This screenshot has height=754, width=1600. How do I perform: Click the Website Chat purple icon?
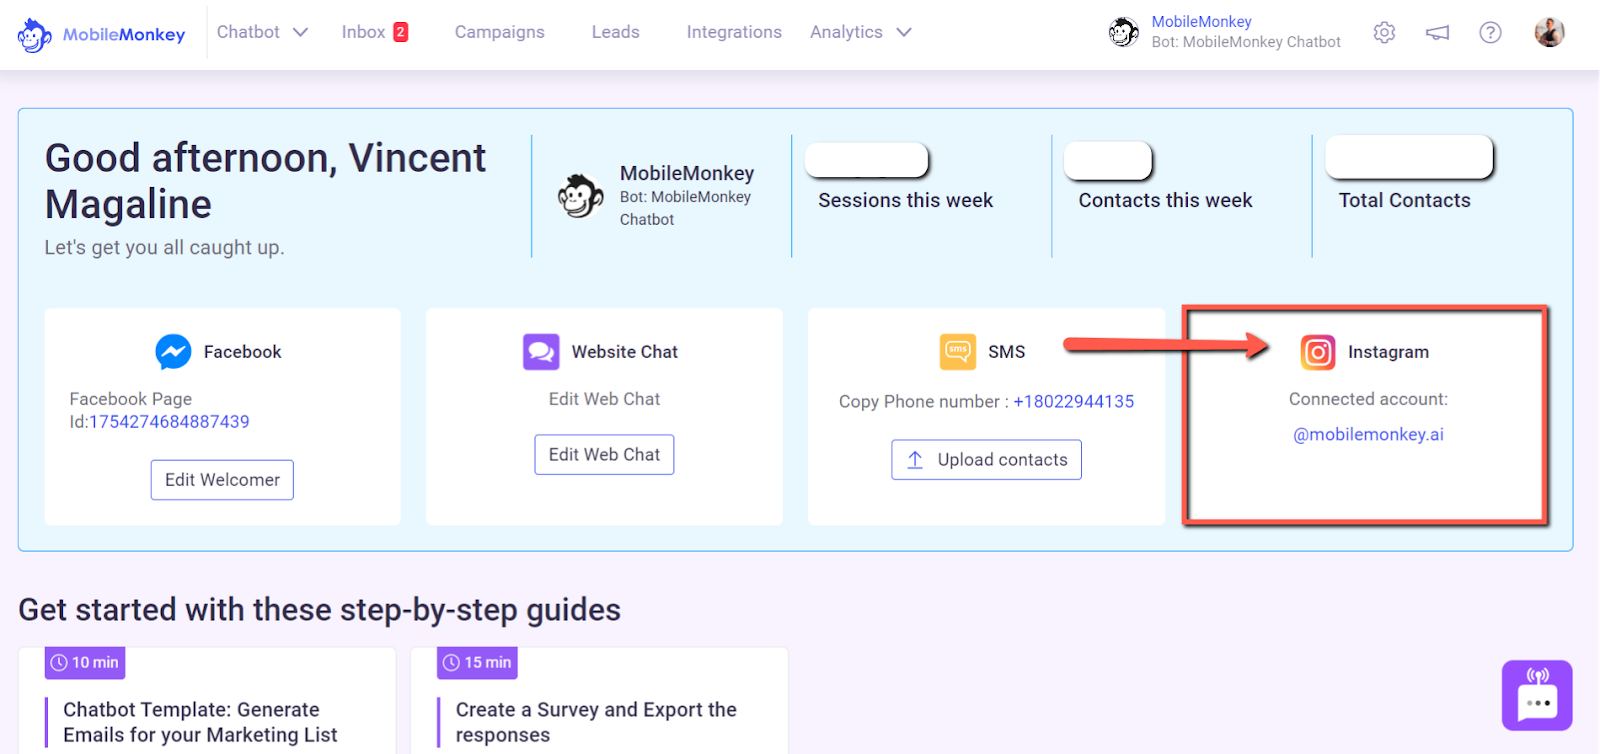point(541,352)
